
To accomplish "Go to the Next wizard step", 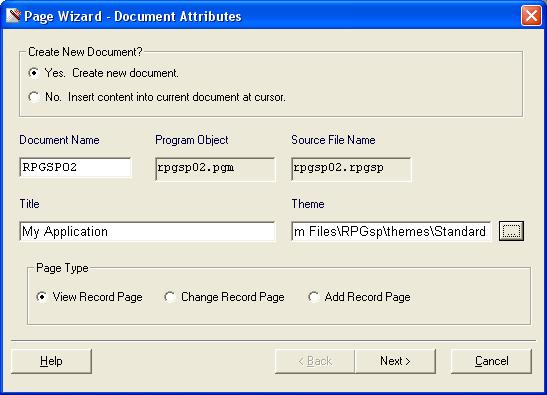I will pyautogui.click(x=395, y=361).
